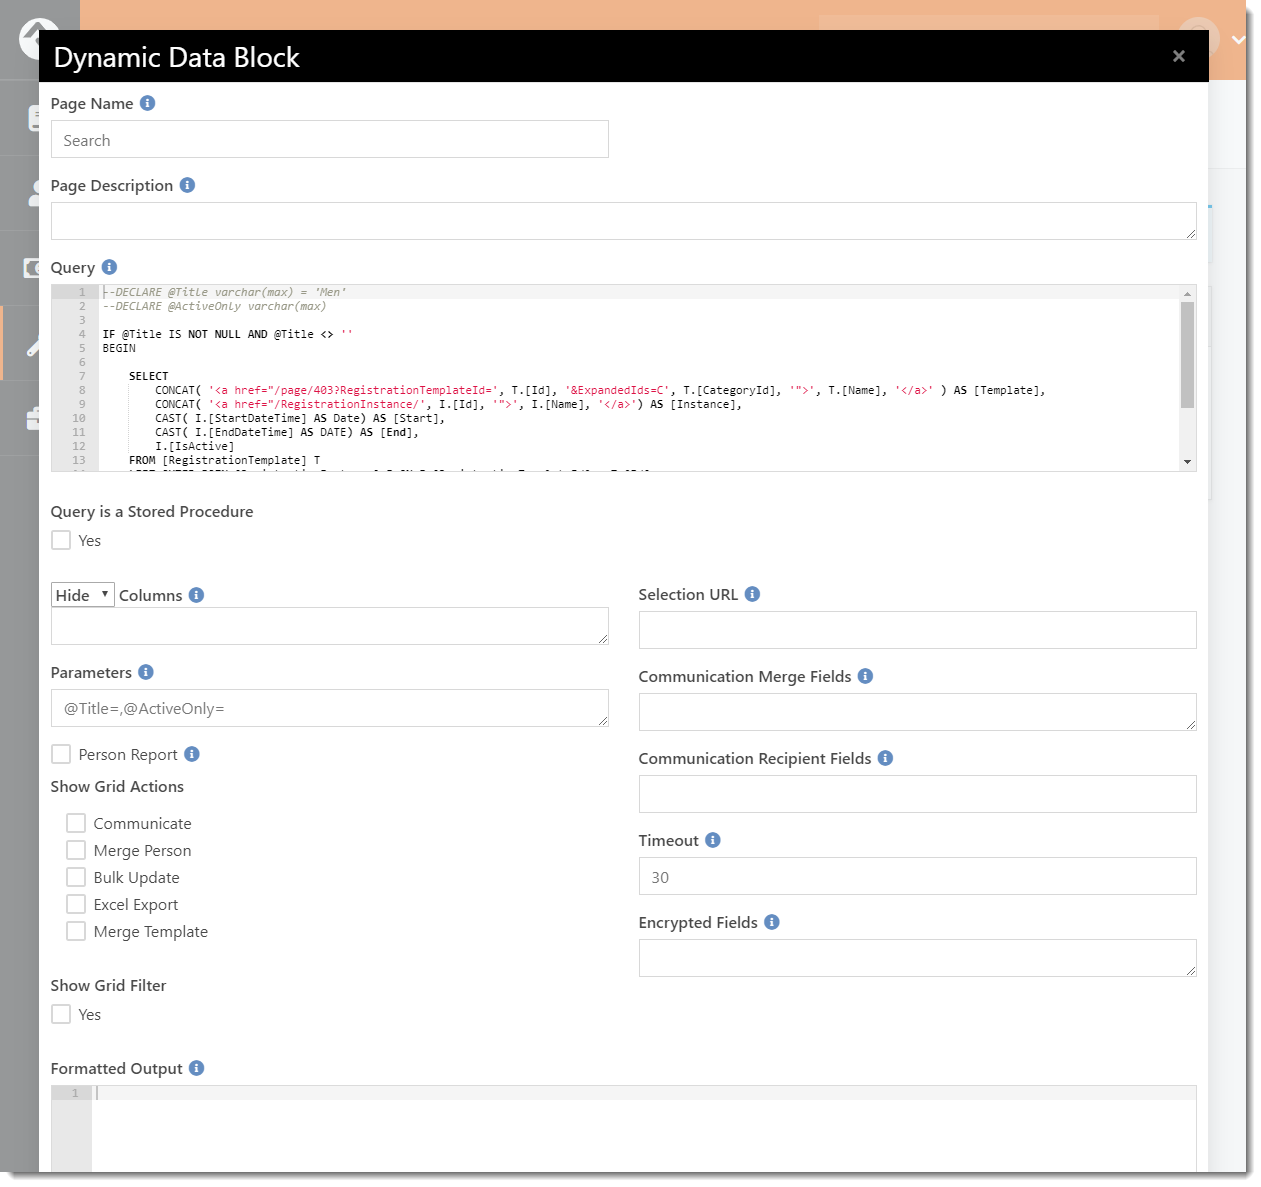Screen dimensions: 1261x1187
Task: Focus the Encrypted Fields text area
Action: [x=918, y=958]
